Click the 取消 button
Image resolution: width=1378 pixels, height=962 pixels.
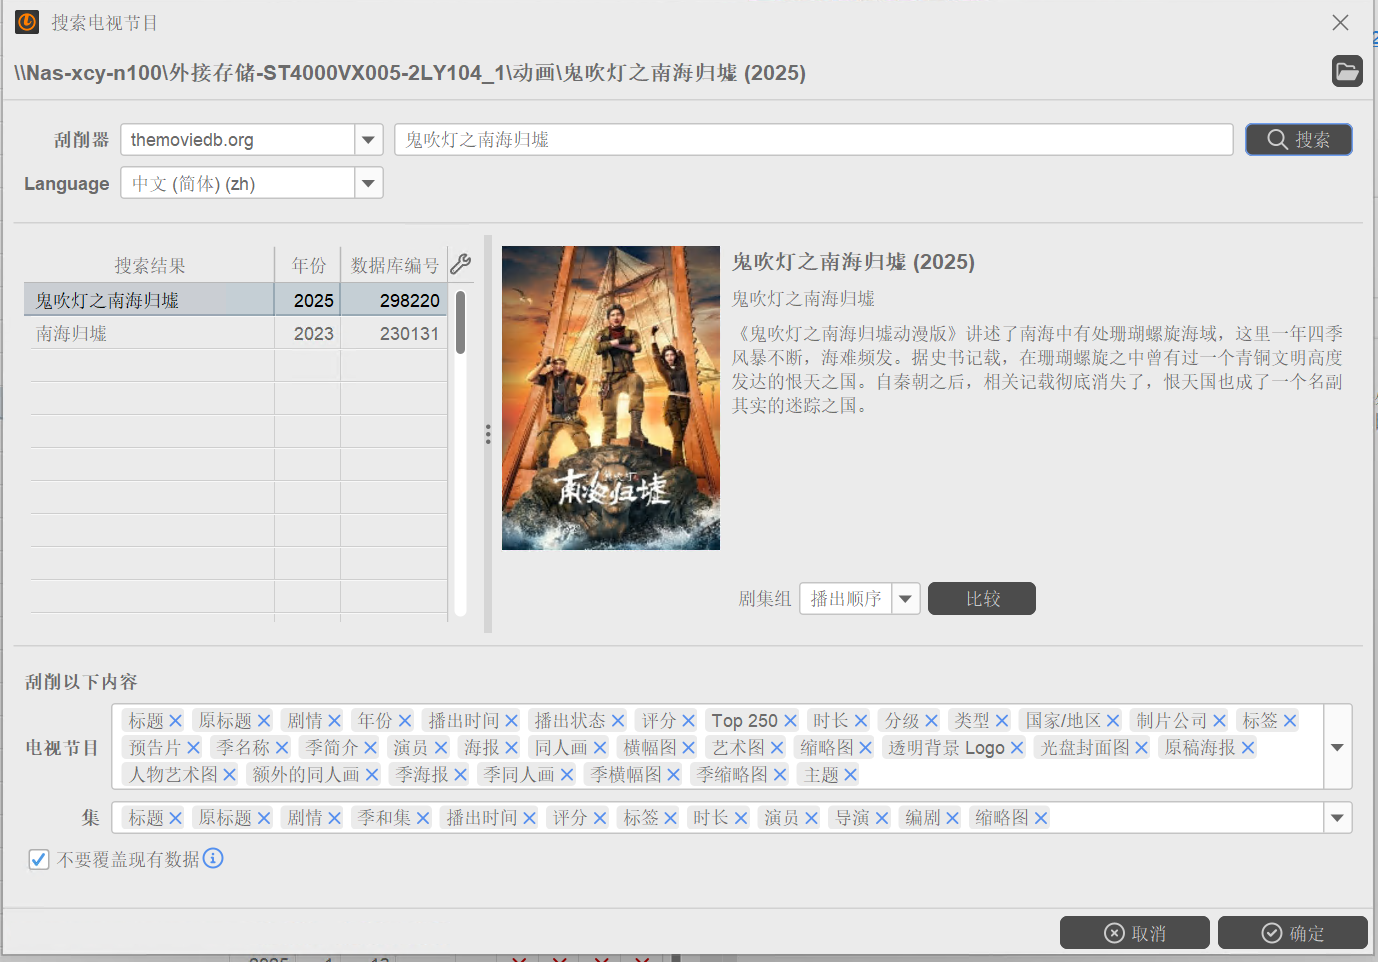(1135, 932)
